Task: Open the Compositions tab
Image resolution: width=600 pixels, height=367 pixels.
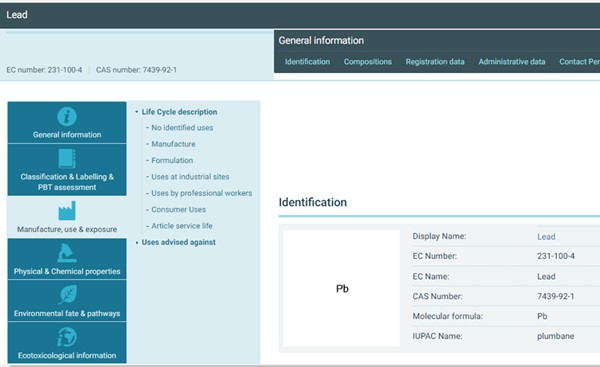Action: coord(367,62)
